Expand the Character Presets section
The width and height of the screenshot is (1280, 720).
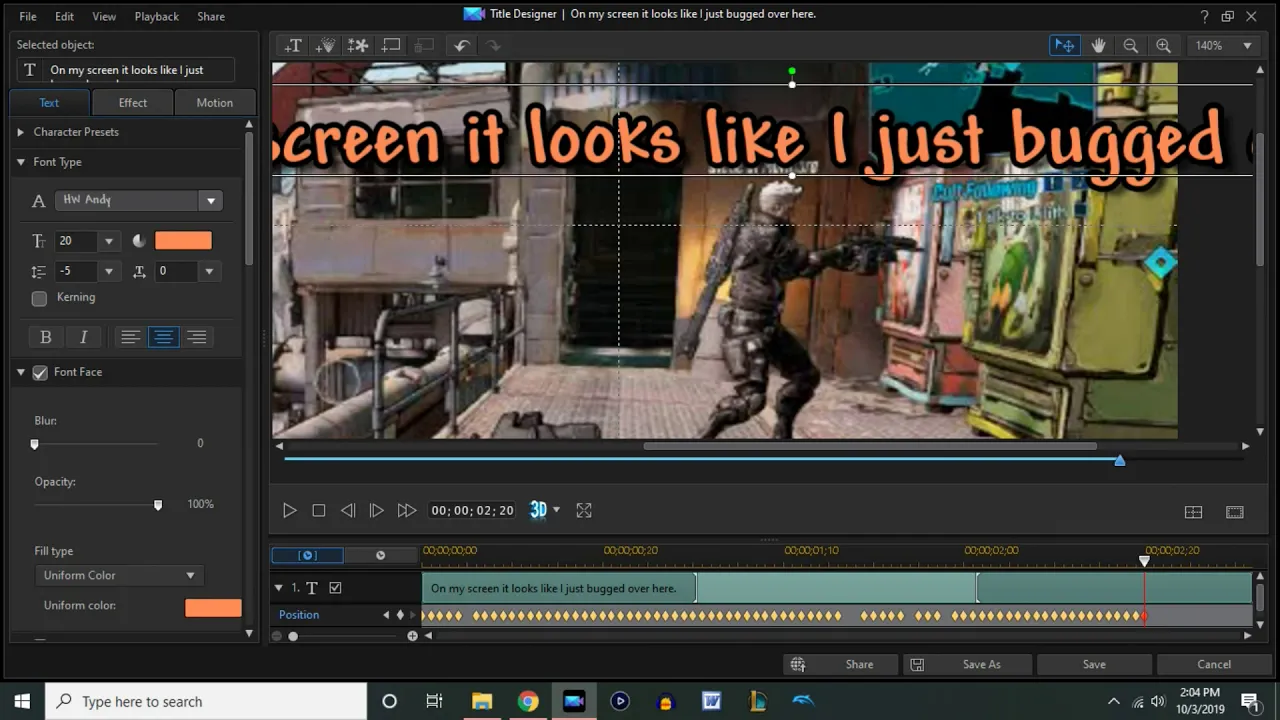tap(20, 132)
